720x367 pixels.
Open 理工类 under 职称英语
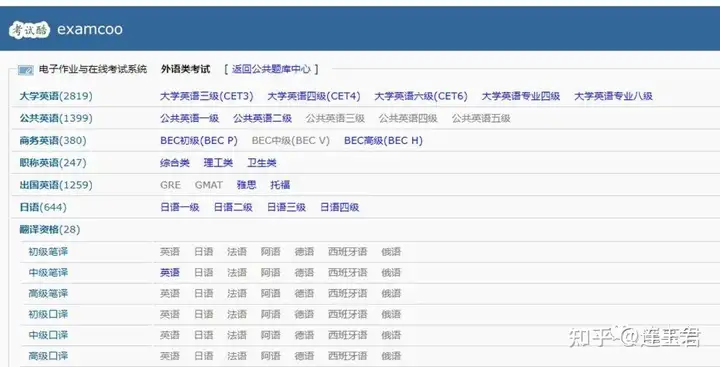(218, 163)
